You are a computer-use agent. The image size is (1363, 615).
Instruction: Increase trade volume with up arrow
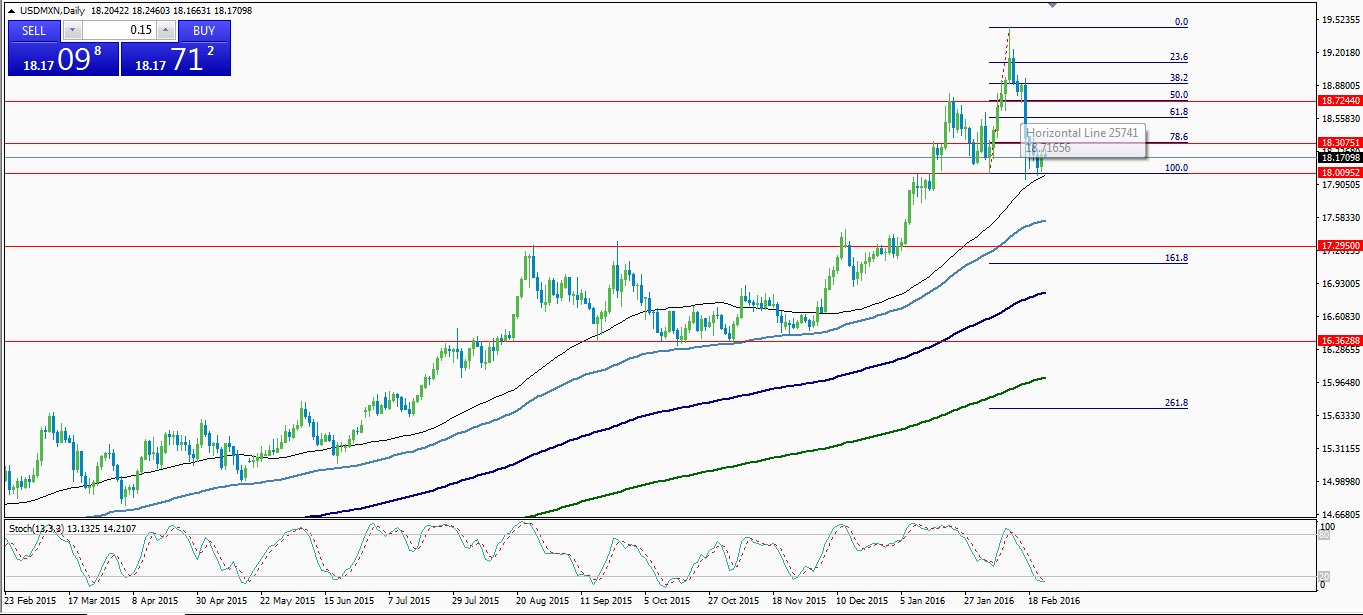point(167,30)
